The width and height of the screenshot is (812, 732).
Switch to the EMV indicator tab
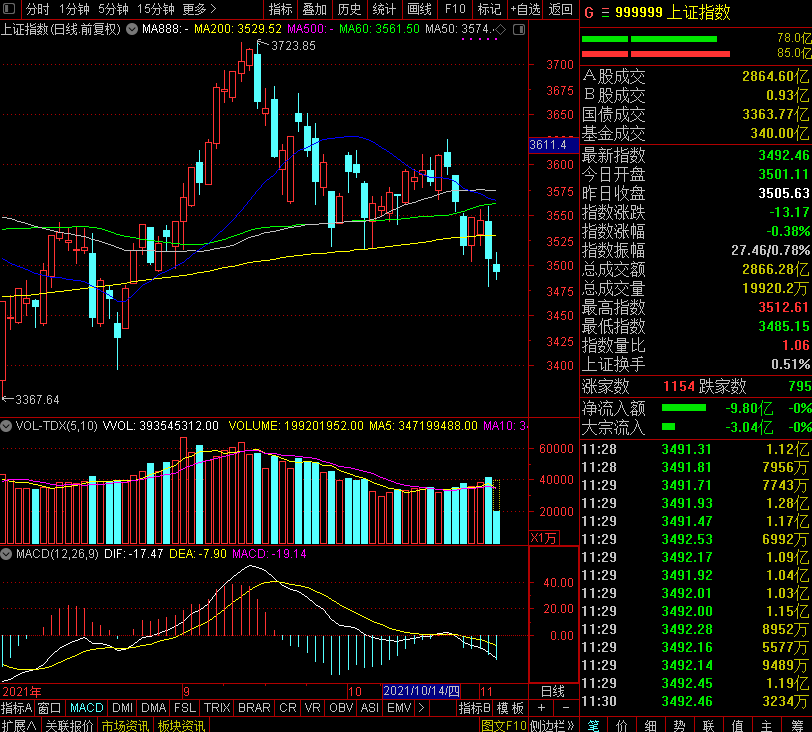pos(399,708)
